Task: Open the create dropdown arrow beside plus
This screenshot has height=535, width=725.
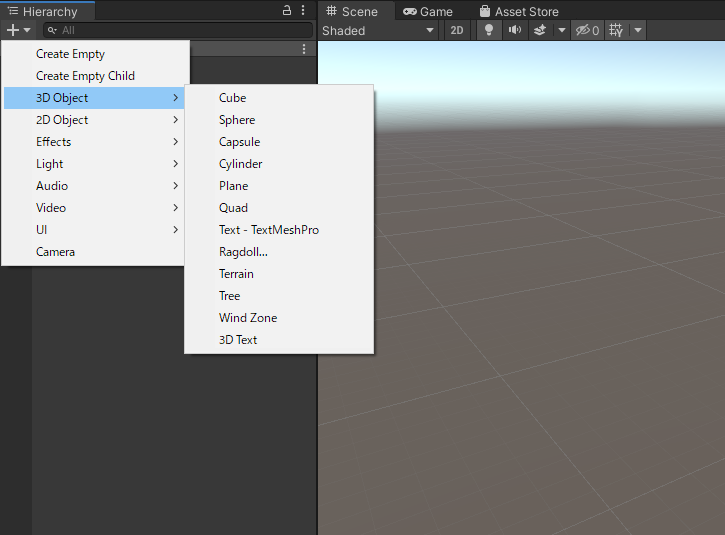Action: click(x=27, y=30)
